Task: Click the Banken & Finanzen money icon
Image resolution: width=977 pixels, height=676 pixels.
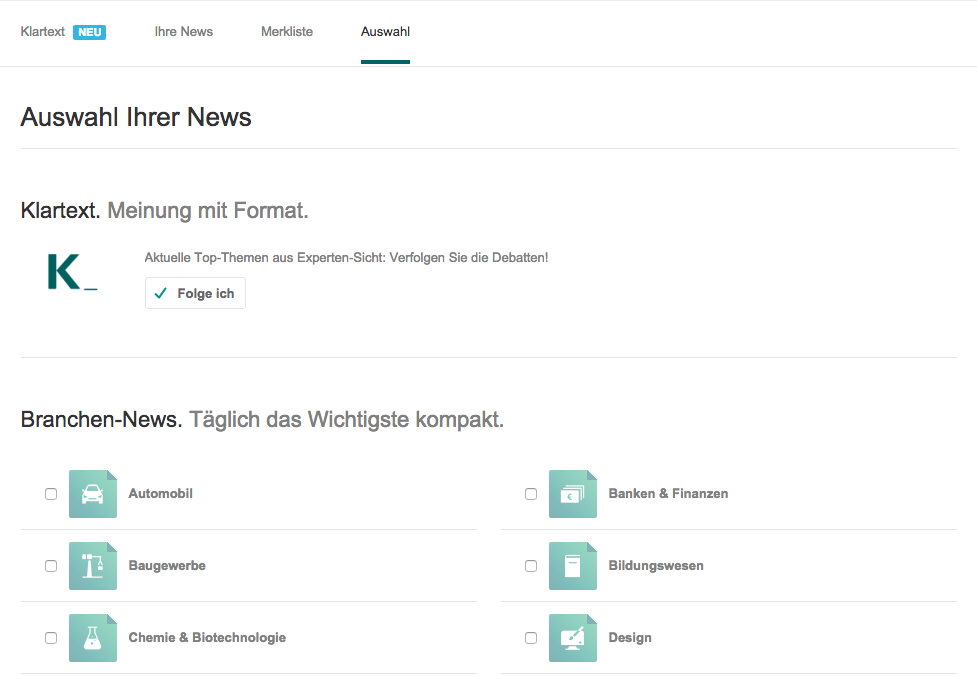Action: 573,494
